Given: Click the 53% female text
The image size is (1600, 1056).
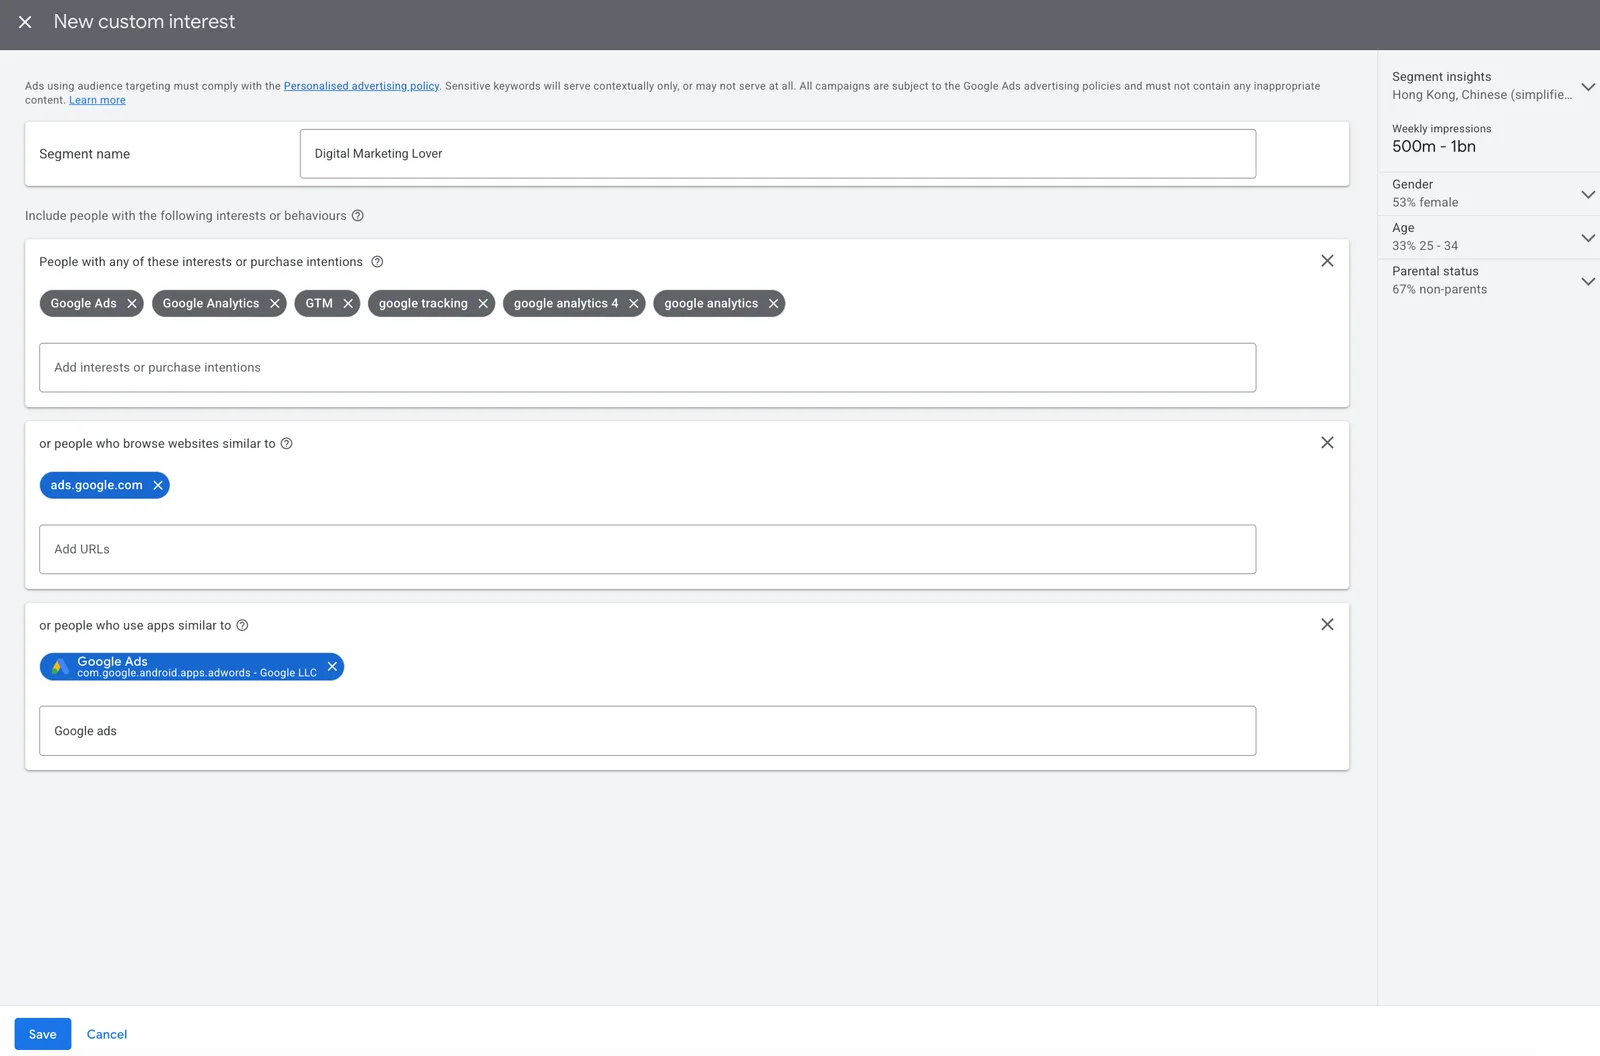Looking at the screenshot, I should pyautogui.click(x=1425, y=203).
